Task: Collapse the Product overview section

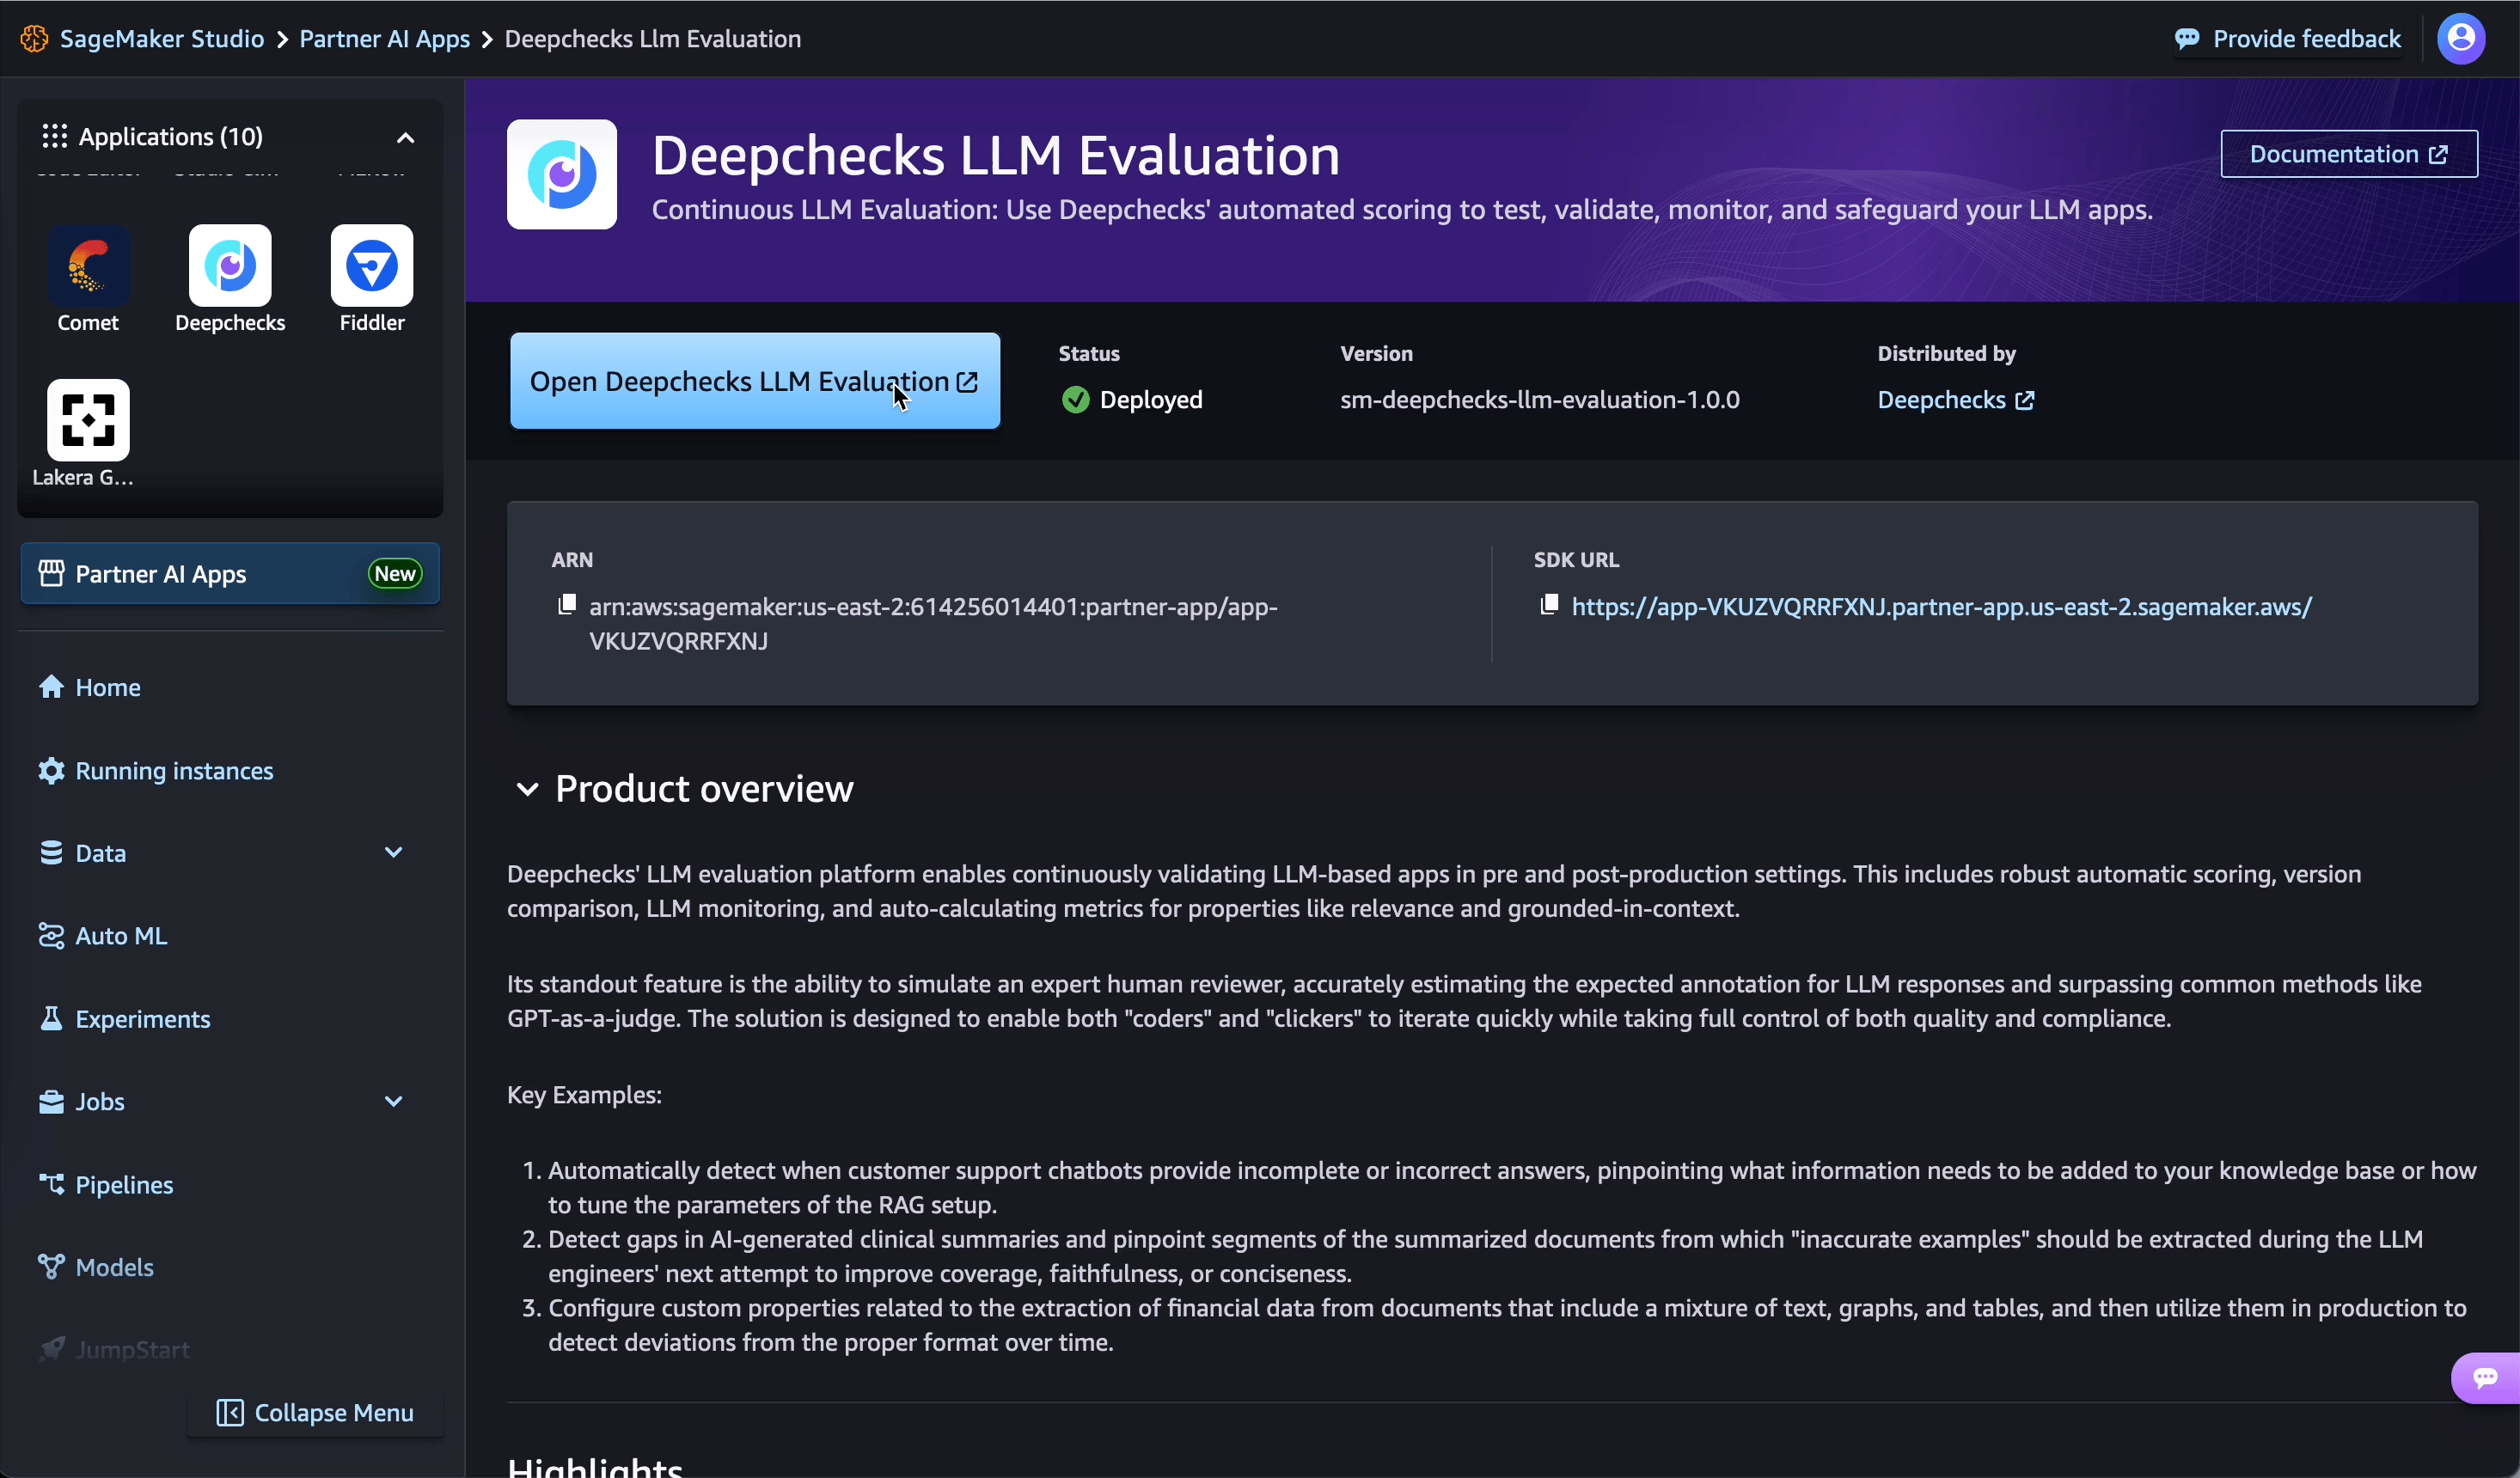Action: [x=527, y=789]
